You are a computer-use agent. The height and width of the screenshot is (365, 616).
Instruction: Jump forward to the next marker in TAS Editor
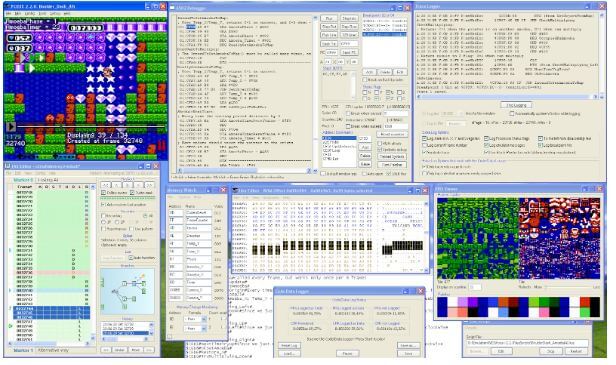[149, 184]
